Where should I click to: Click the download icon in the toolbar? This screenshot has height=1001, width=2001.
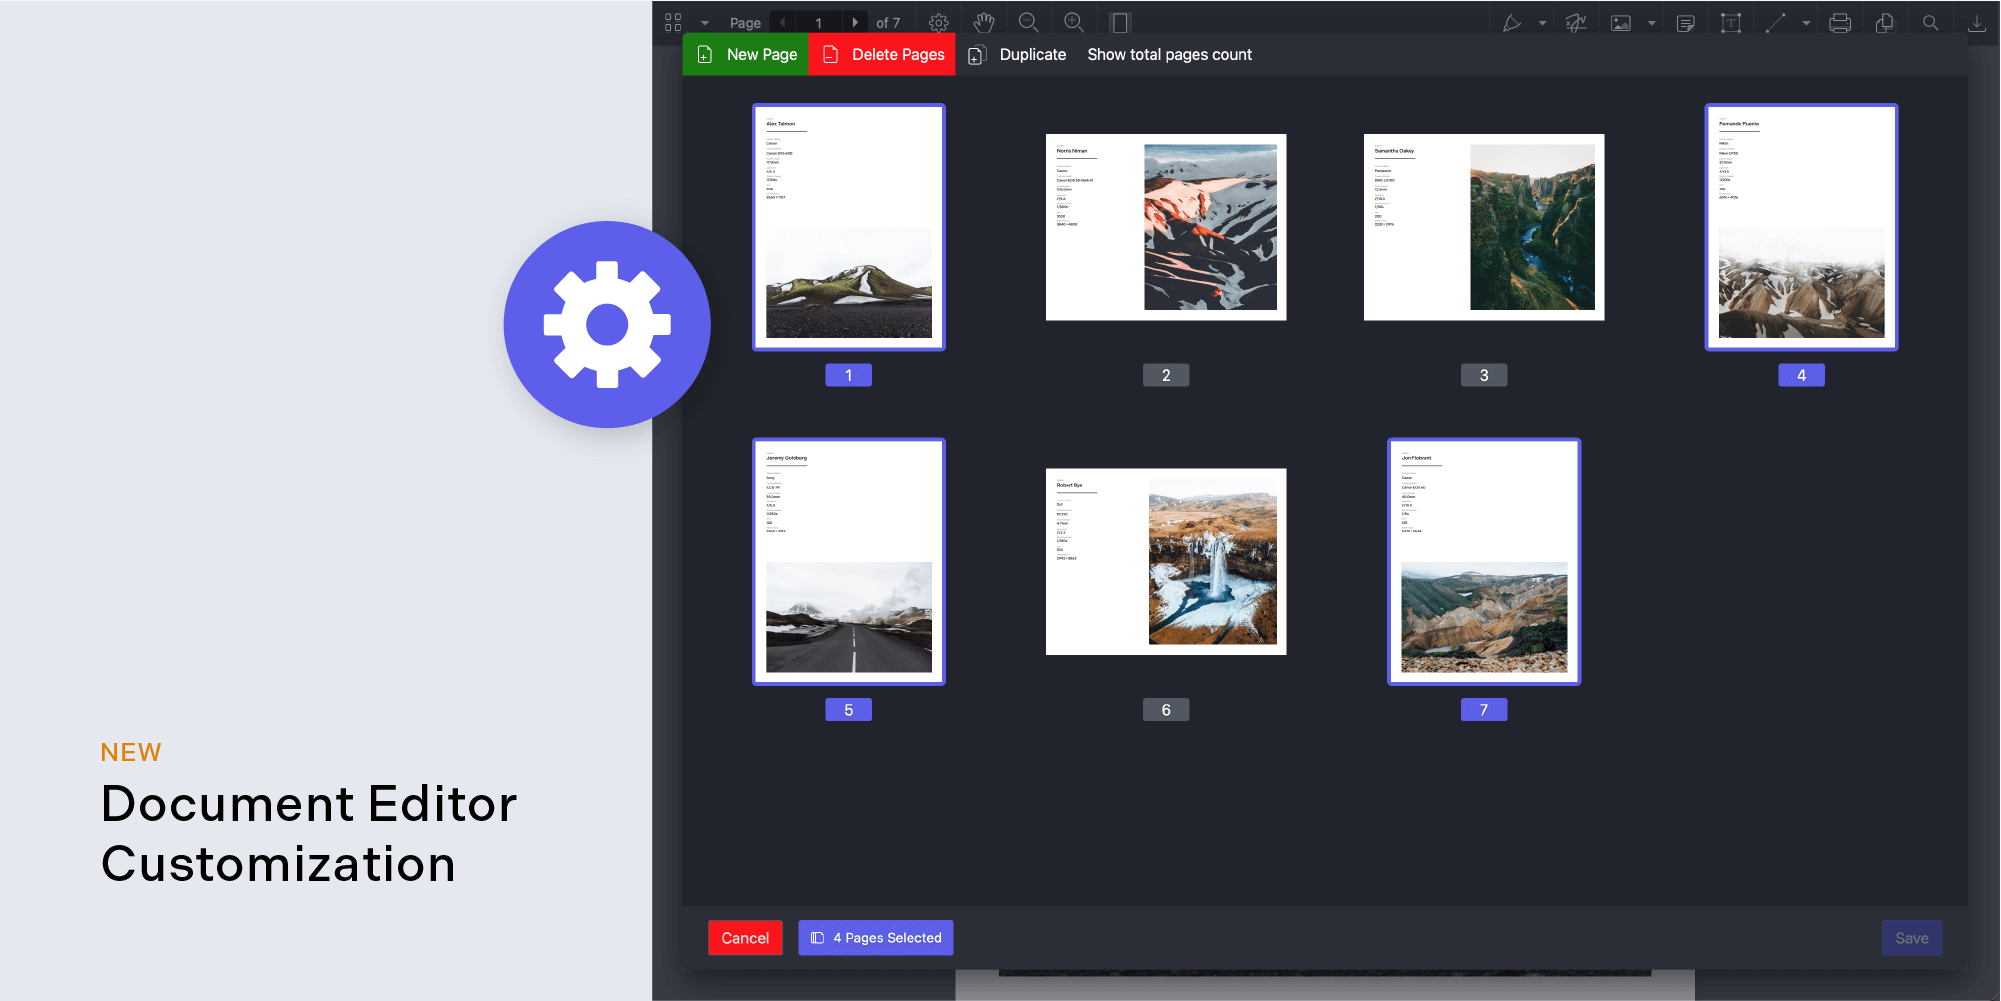pyautogui.click(x=1977, y=21)
